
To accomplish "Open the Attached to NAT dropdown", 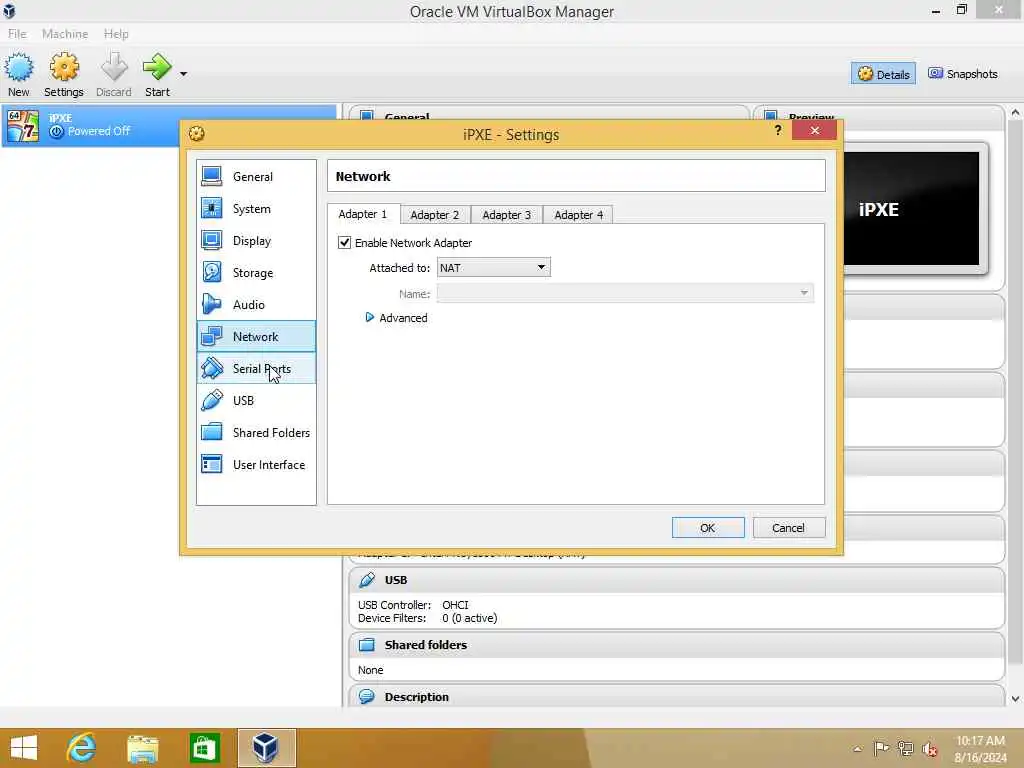I will click(494, 268).
